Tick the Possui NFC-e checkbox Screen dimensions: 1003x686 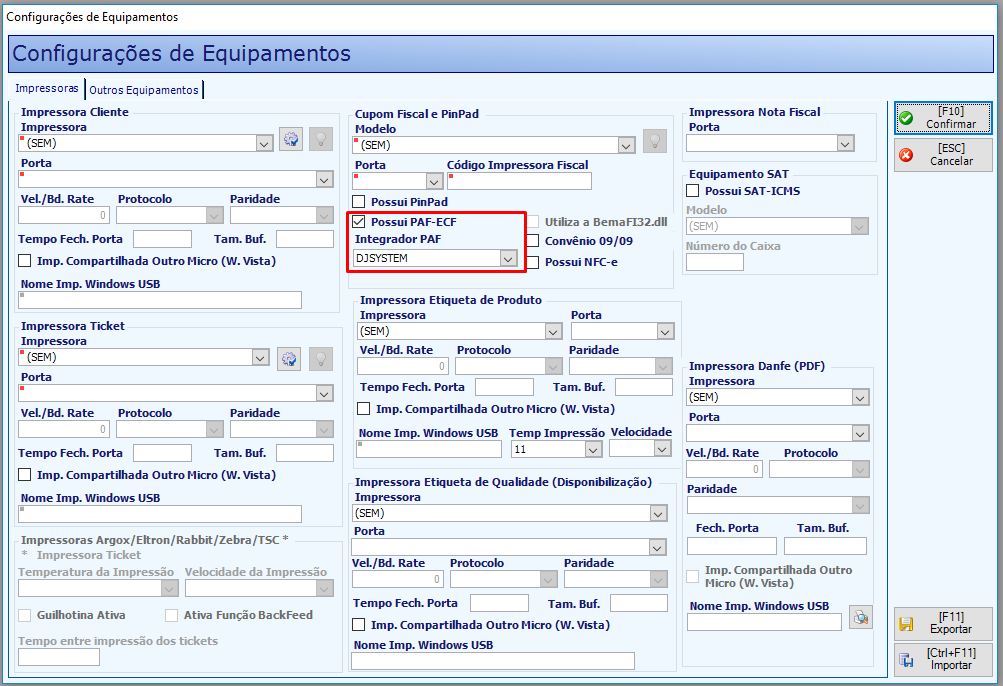[x=532, y=262]
